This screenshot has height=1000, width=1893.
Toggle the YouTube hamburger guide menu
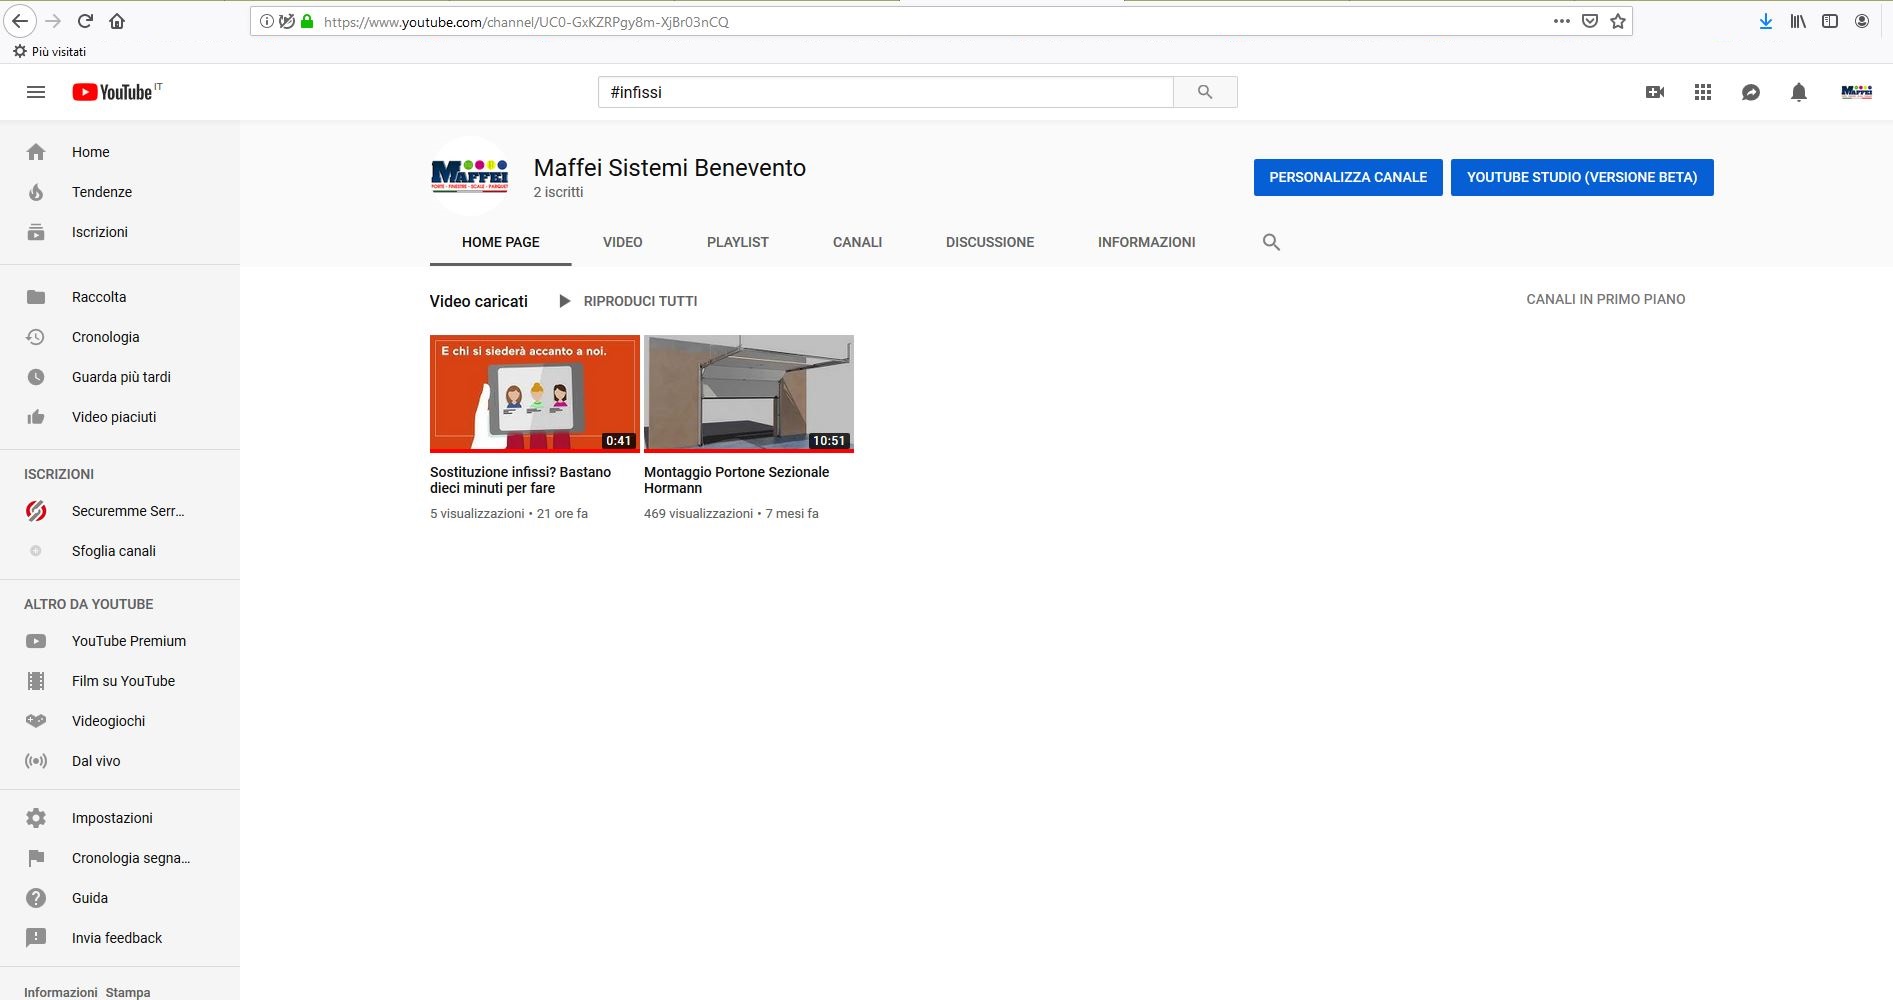click(x=36, y=92)
